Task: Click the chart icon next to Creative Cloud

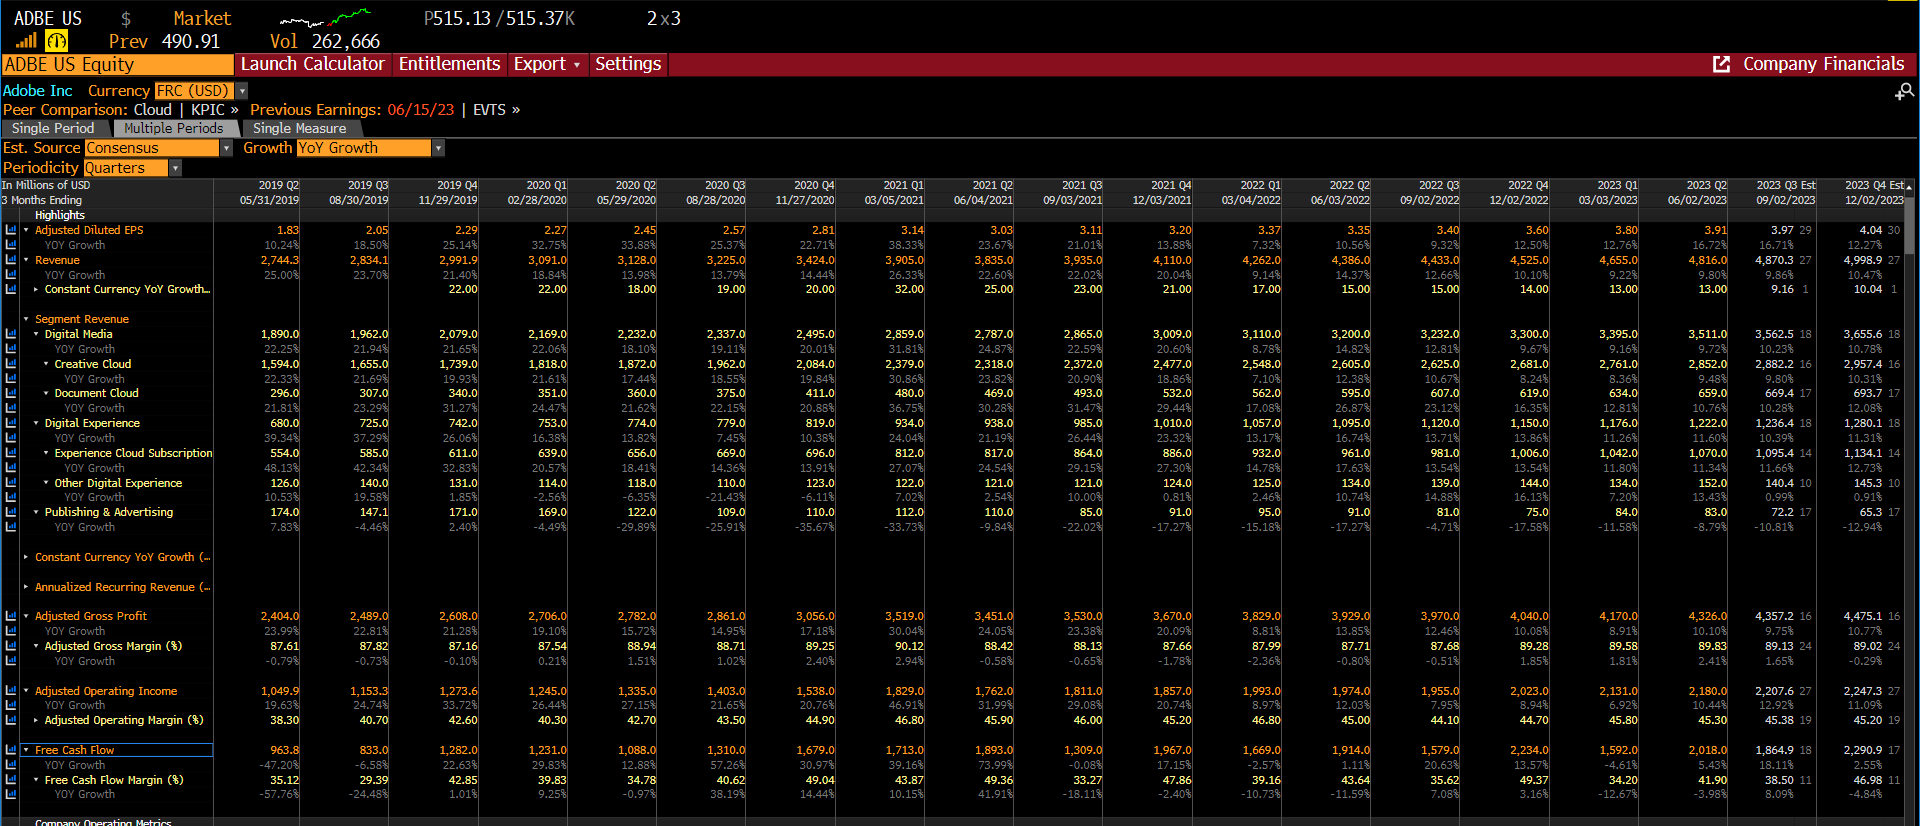Action: pos(11,364)
